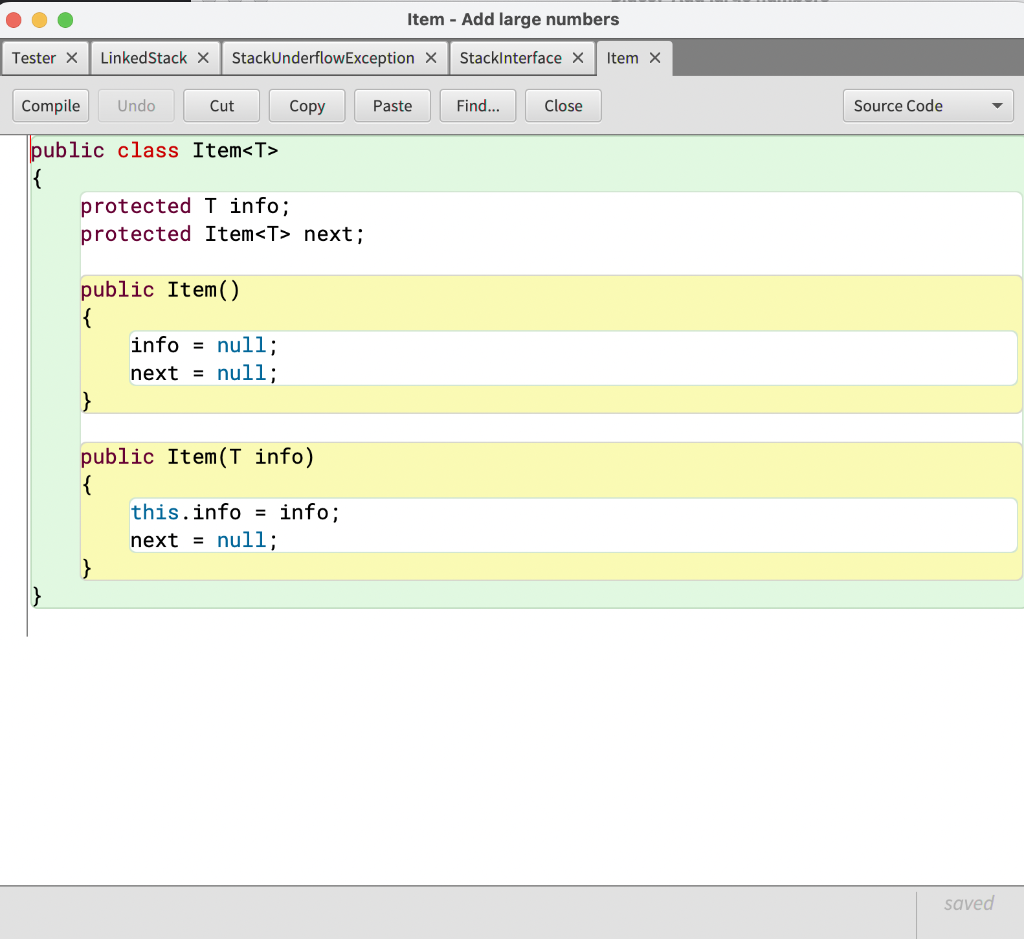
Task: Click the red close circle icon
Action: (14, 18)
